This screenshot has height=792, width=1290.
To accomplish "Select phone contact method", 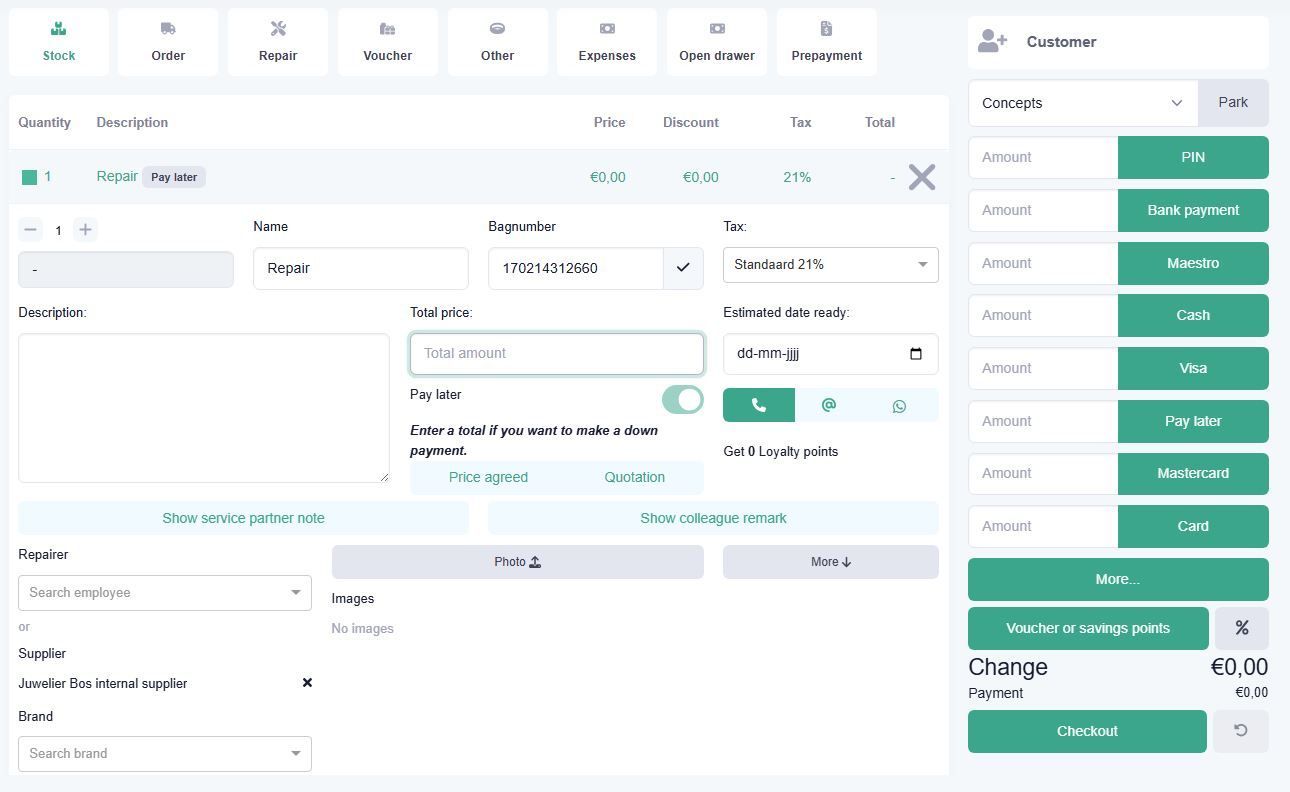I will (759, 405).
